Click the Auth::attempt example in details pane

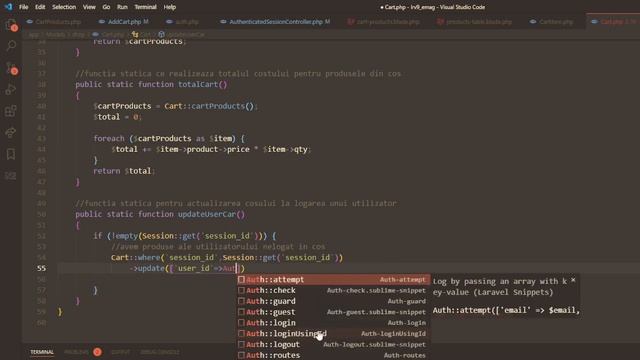[x=506, y=310]
